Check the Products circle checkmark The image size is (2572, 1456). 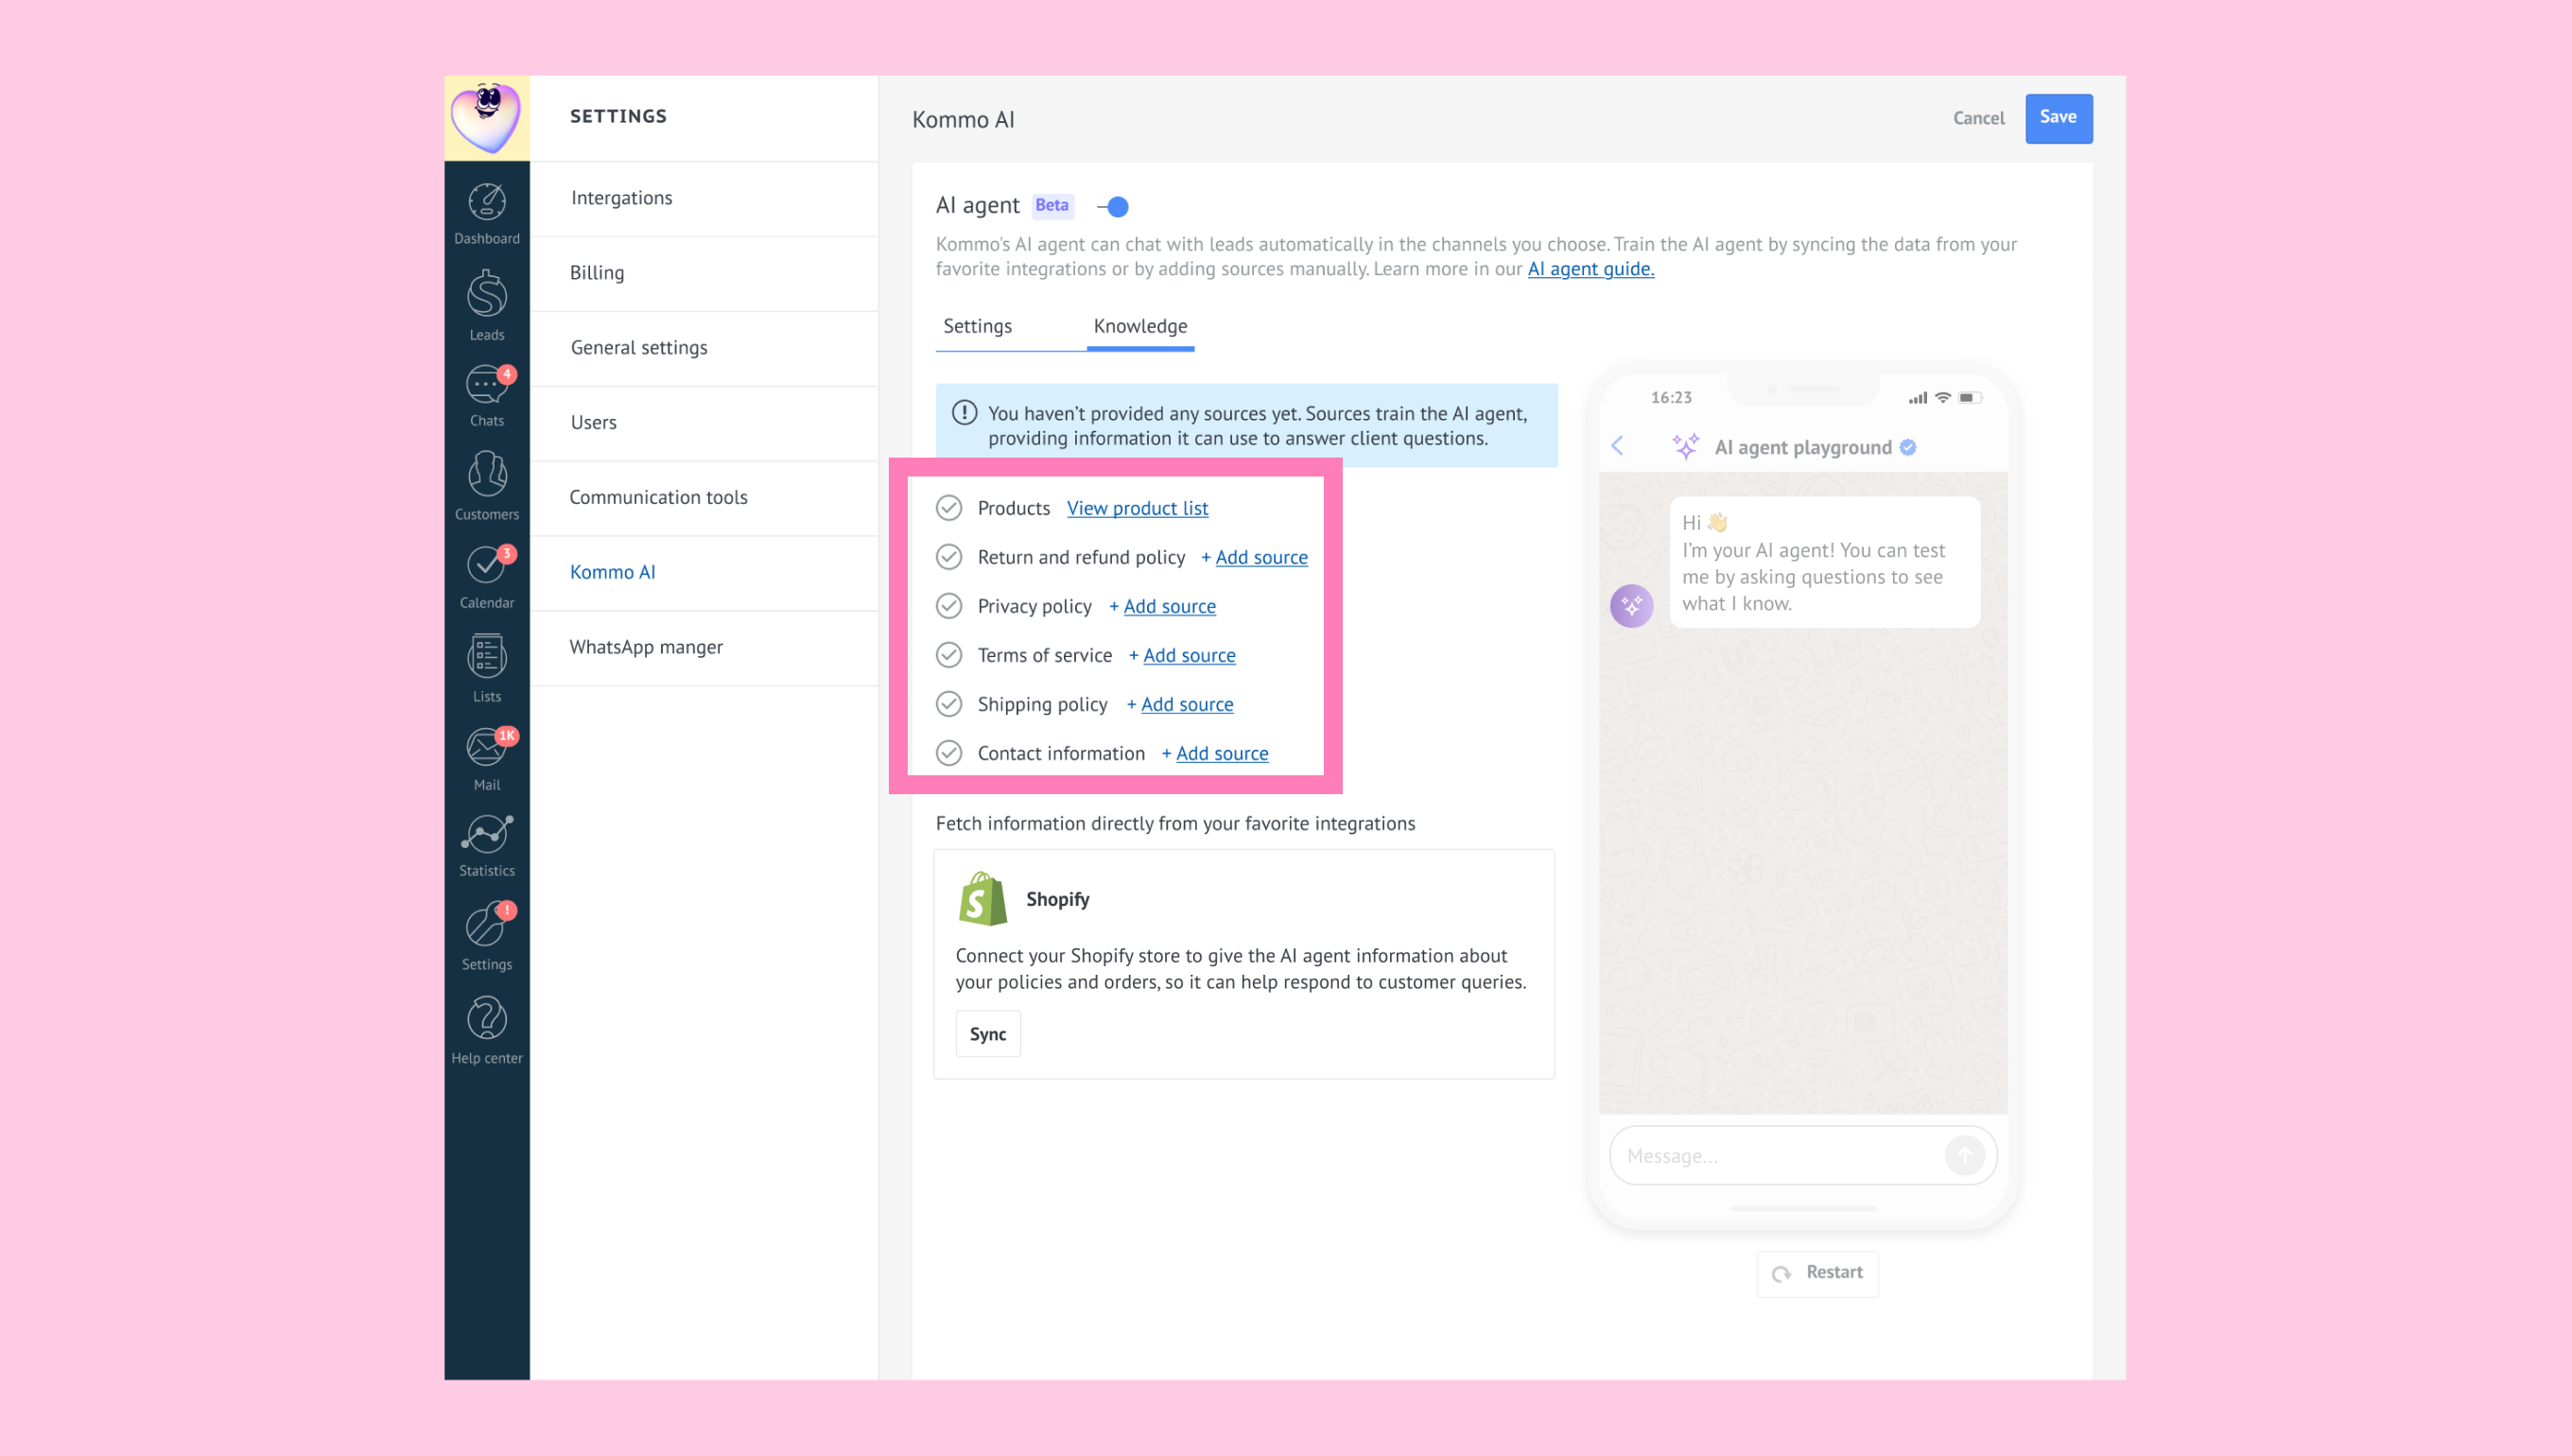coord(949,508)
